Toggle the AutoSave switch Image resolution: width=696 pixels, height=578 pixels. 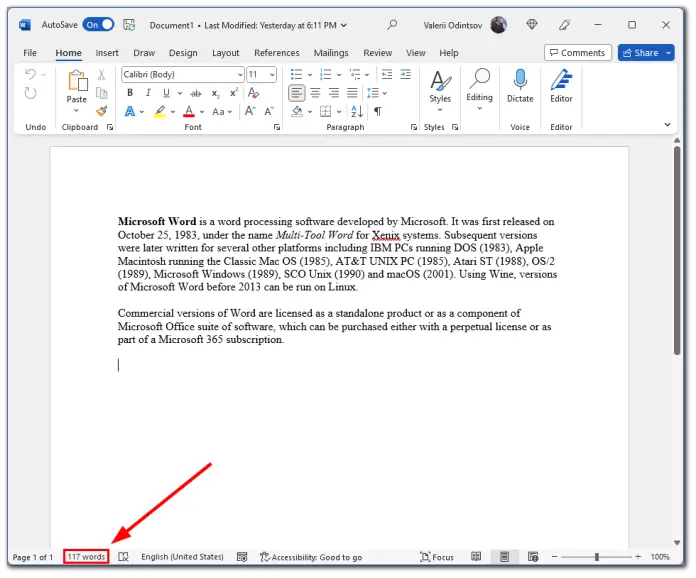click(x=98, y=25)
